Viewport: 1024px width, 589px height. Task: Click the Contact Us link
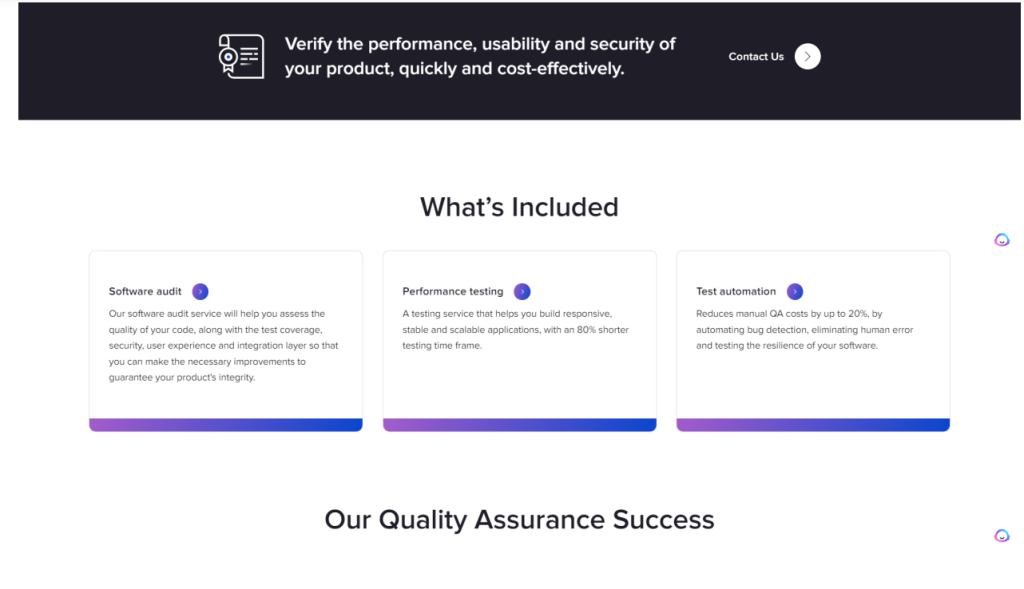pyautogui.click(x=756, y=57)
